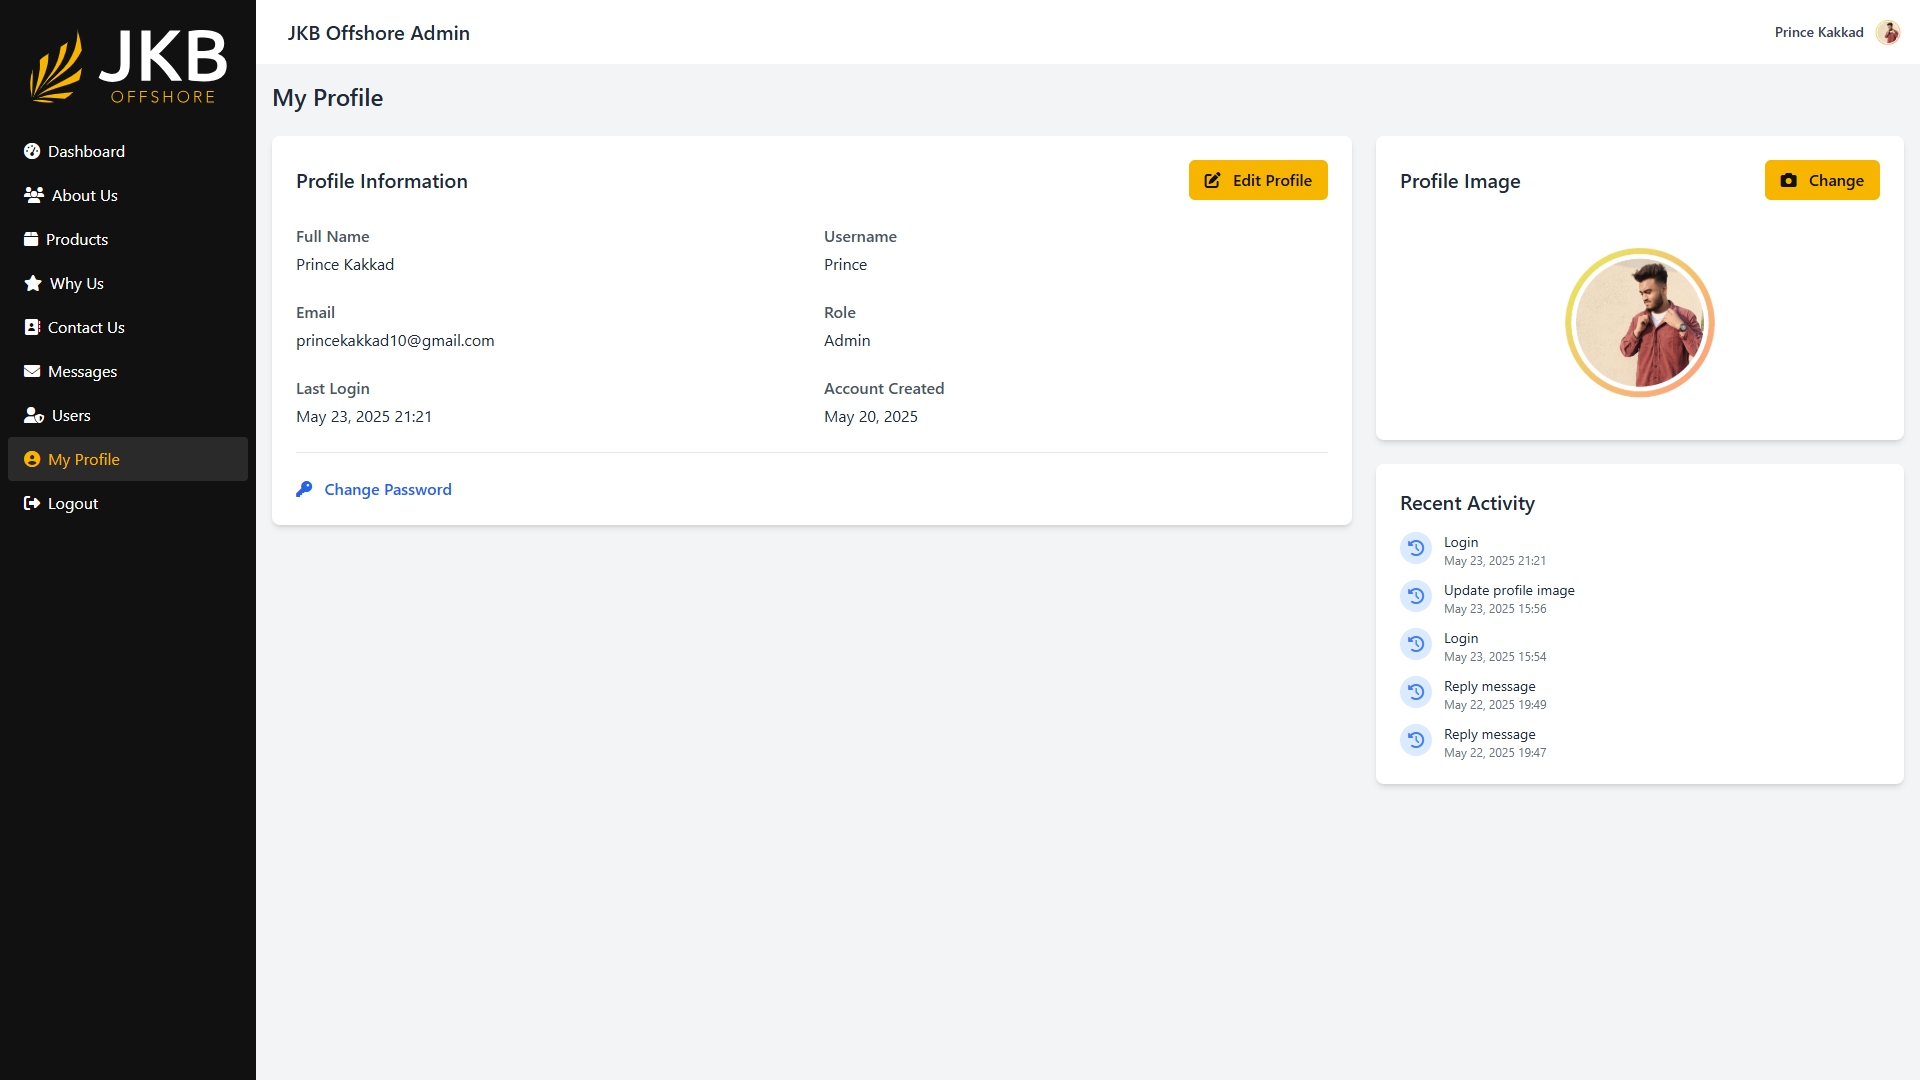Follow the Change Password link

[x=388, y=489]
